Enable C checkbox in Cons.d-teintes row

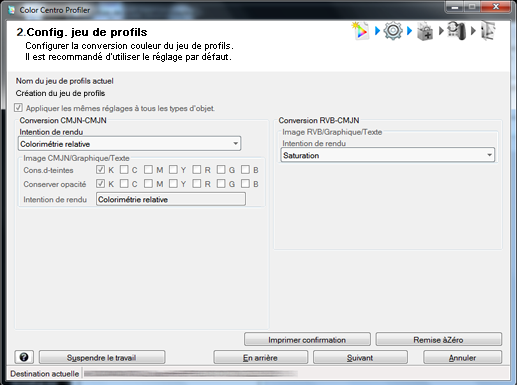click(x=124, y=170)
